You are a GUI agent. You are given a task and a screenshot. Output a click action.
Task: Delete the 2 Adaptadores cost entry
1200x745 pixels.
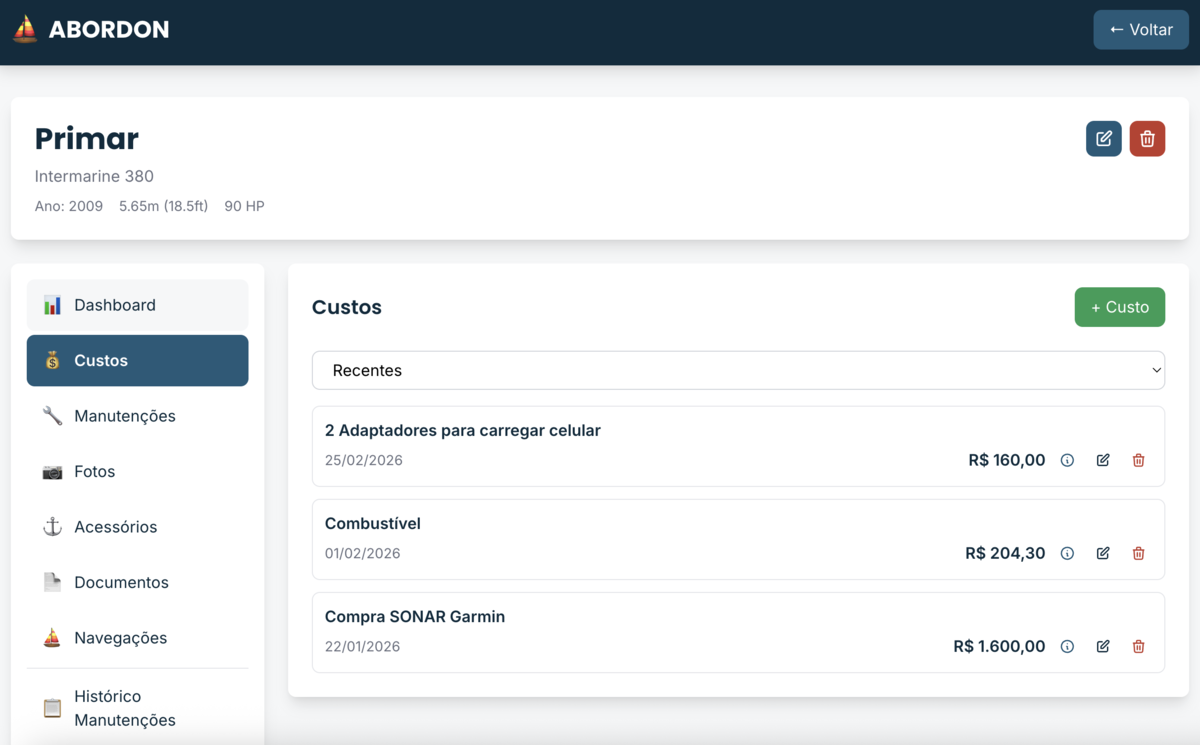1138,461
